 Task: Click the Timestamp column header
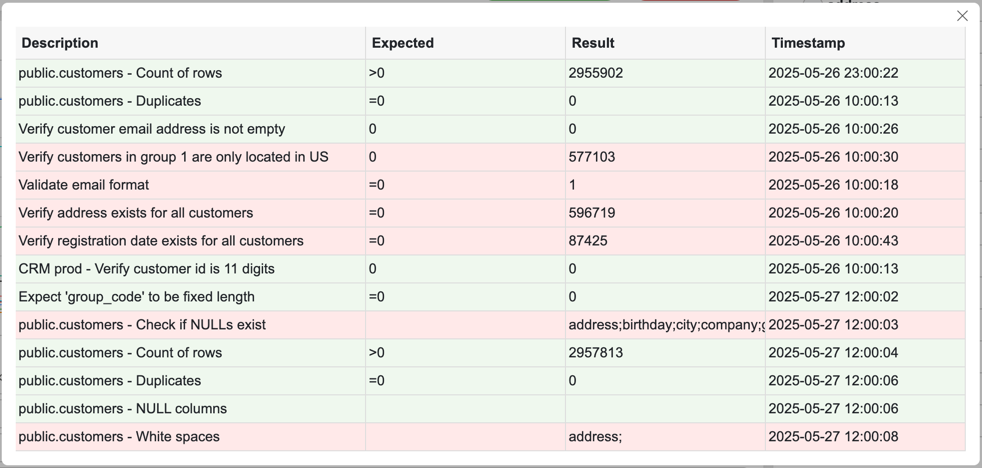tap(808, 43)
